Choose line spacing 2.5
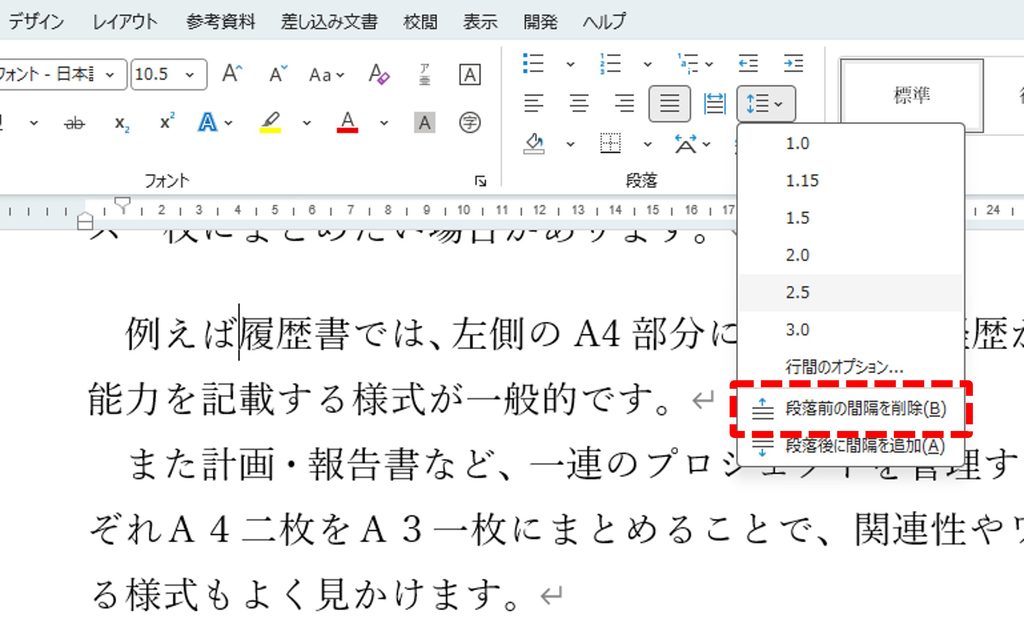 tap(851, 292)
